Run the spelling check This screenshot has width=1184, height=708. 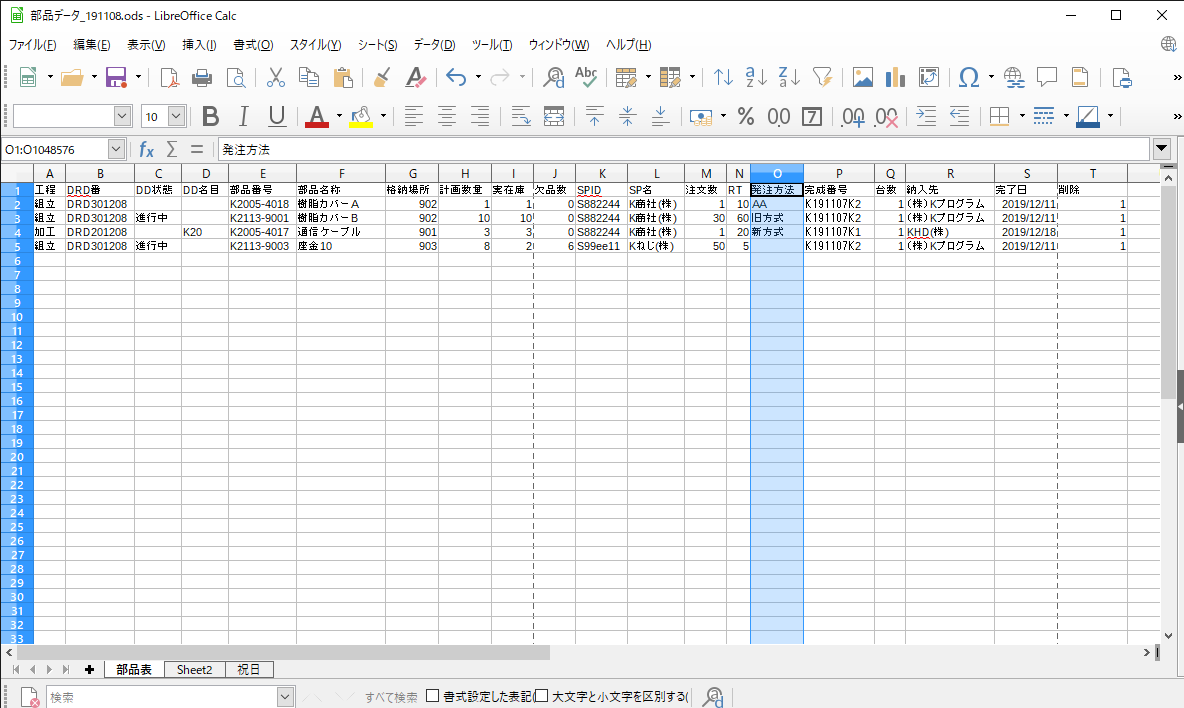[x=585, y=77]
